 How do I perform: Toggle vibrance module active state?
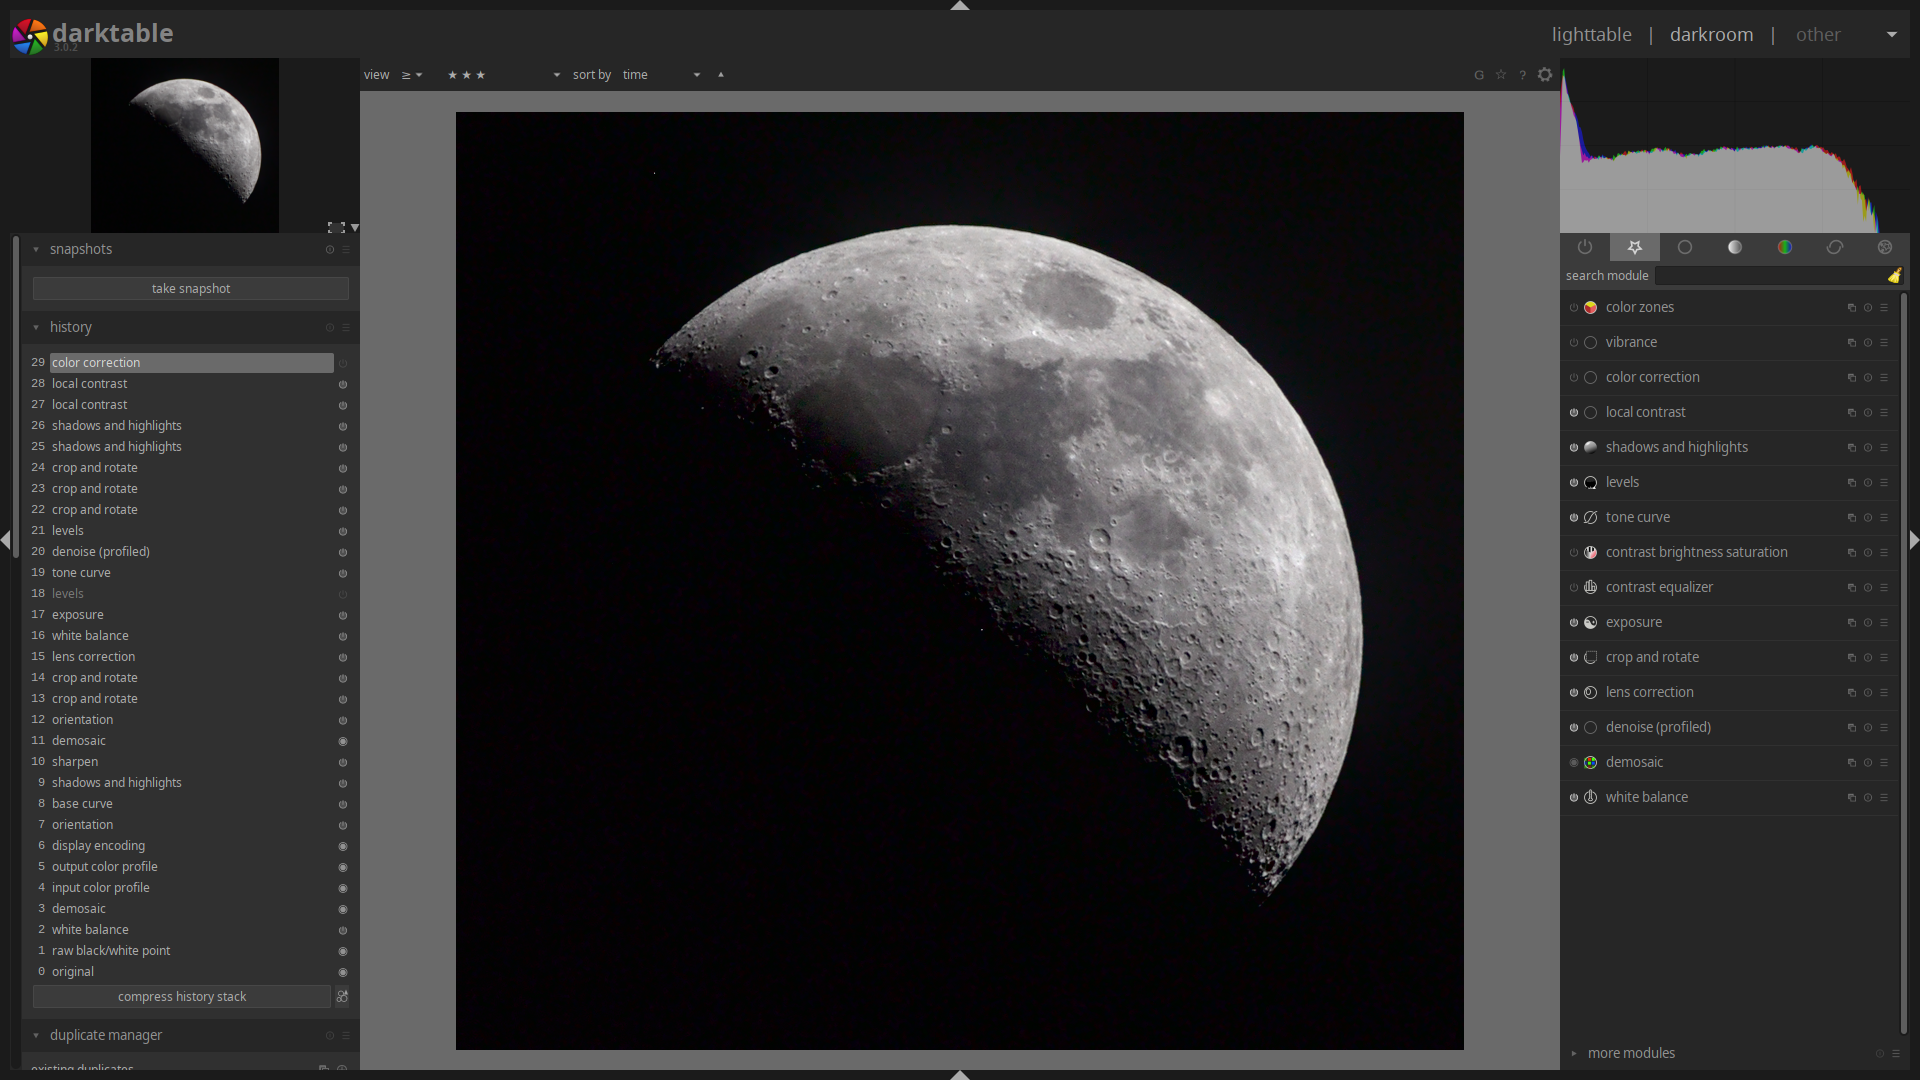(x=1573, y=342)
